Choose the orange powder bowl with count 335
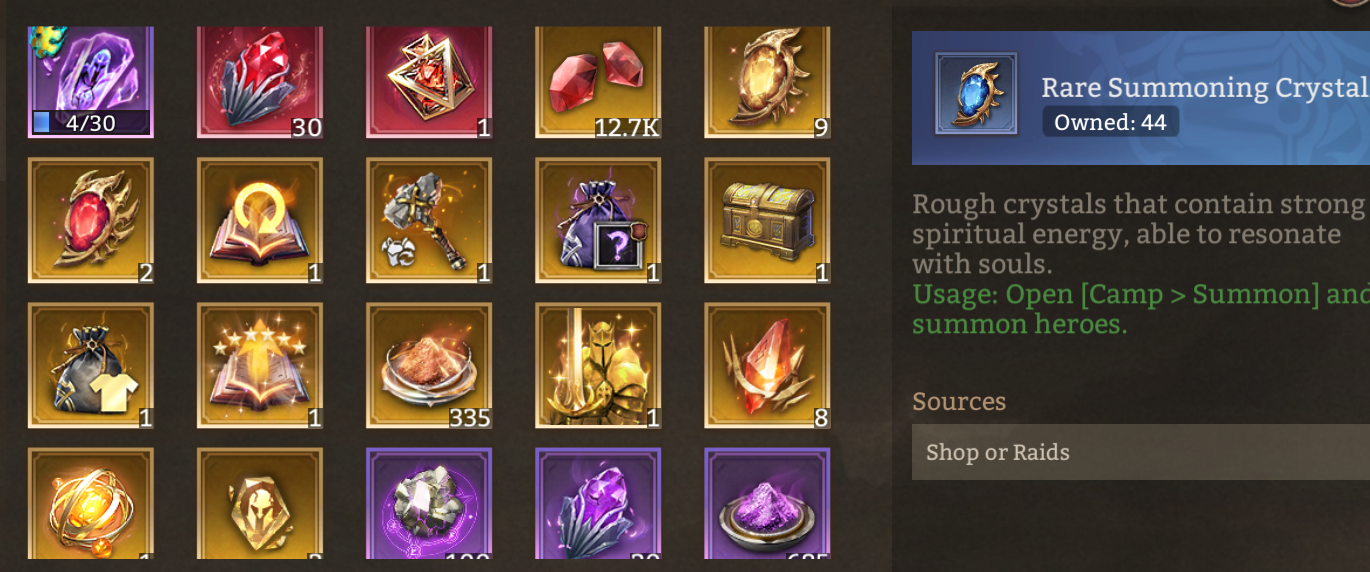1370x572 pixels. pos(429,366)
